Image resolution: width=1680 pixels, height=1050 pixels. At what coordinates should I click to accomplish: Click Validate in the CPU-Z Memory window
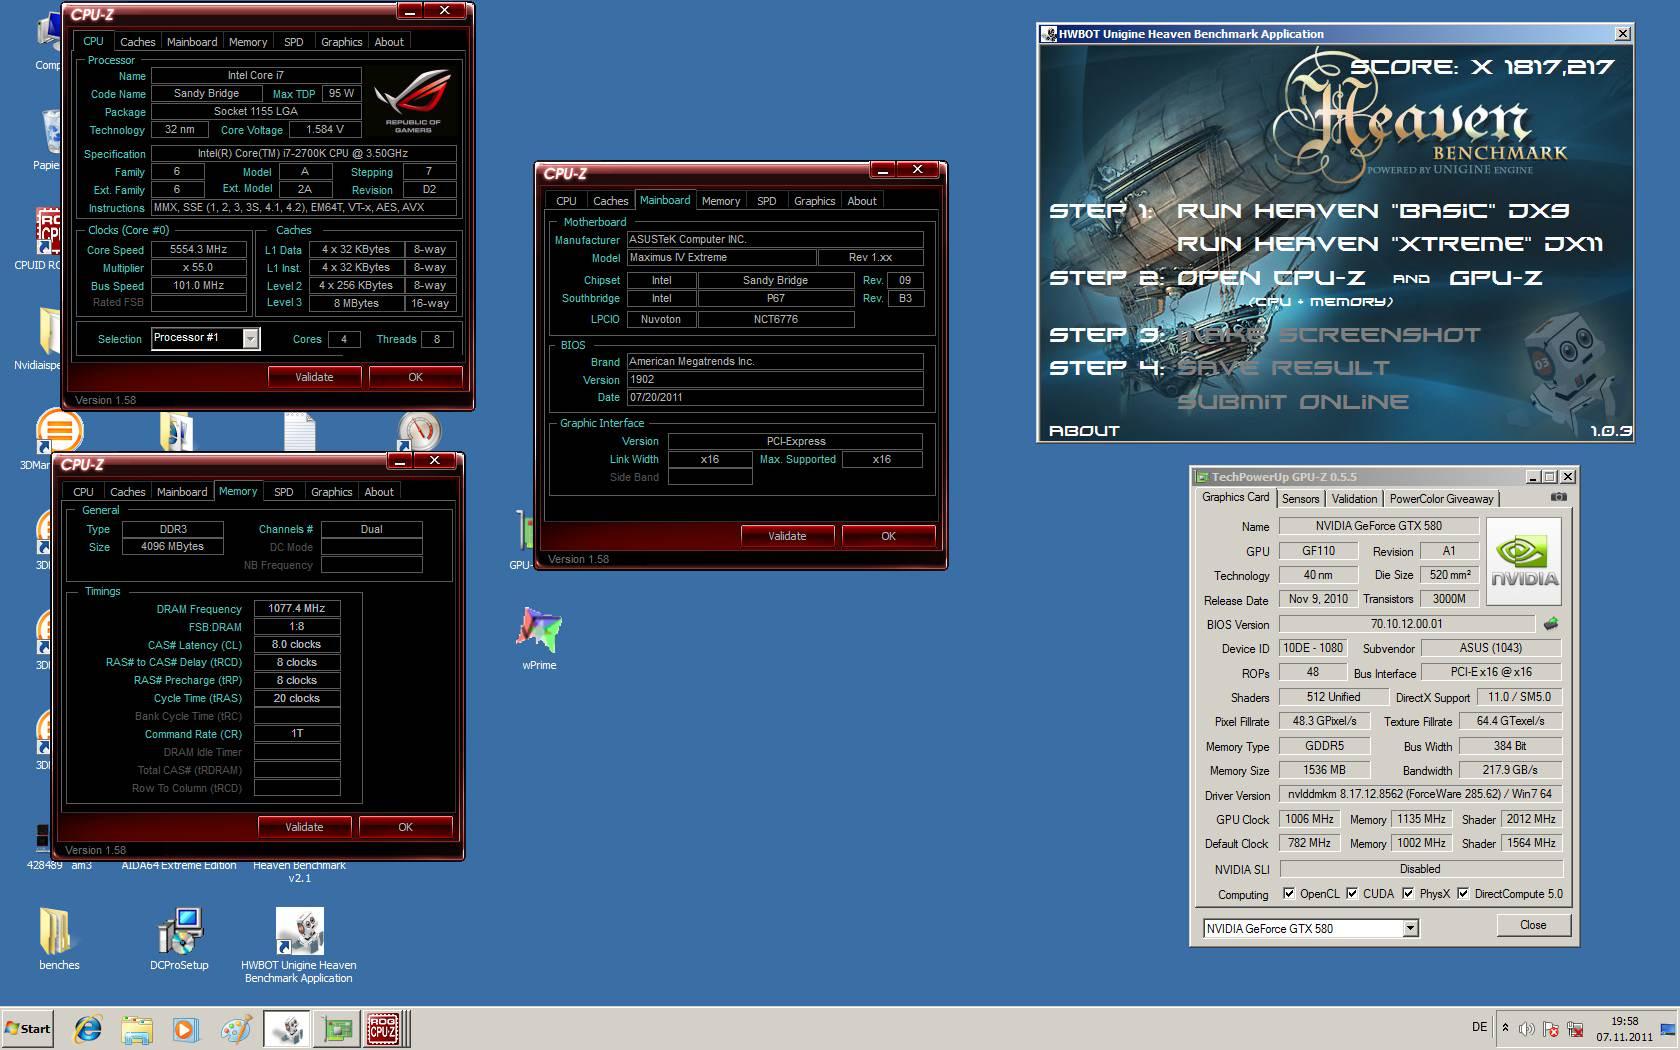[304, 827]
